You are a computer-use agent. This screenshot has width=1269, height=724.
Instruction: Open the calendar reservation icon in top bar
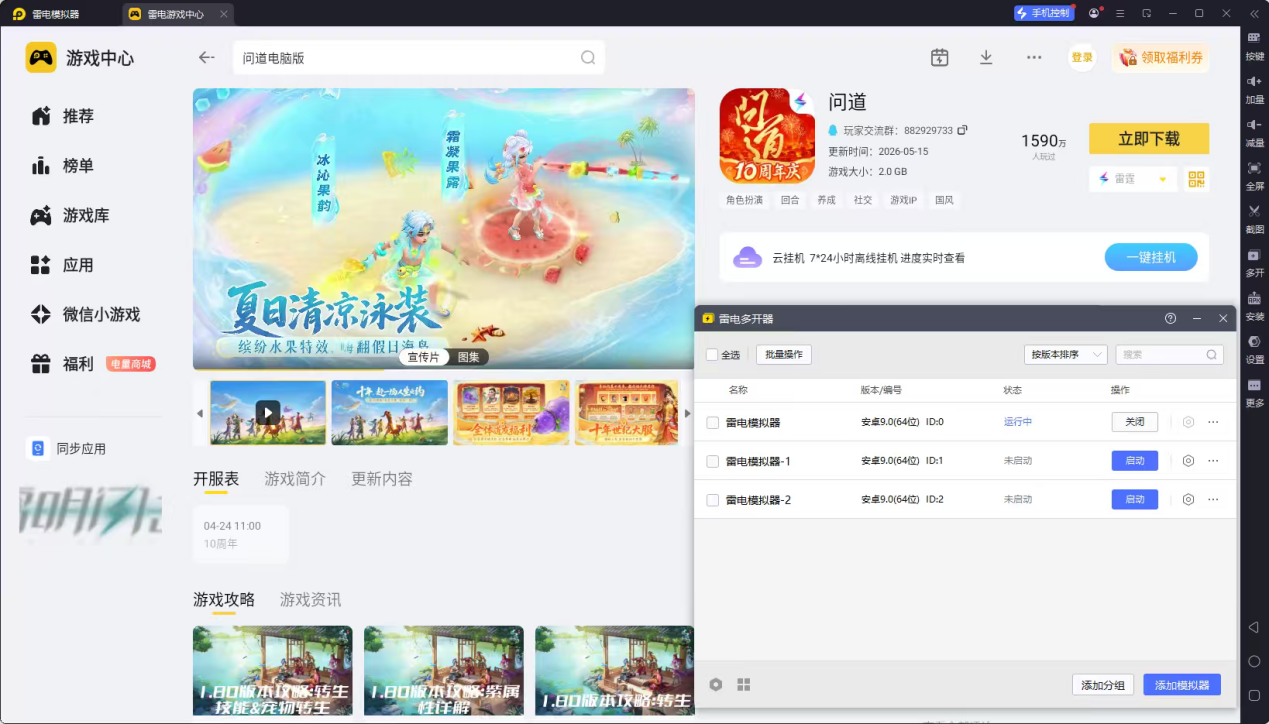(939, 58)
